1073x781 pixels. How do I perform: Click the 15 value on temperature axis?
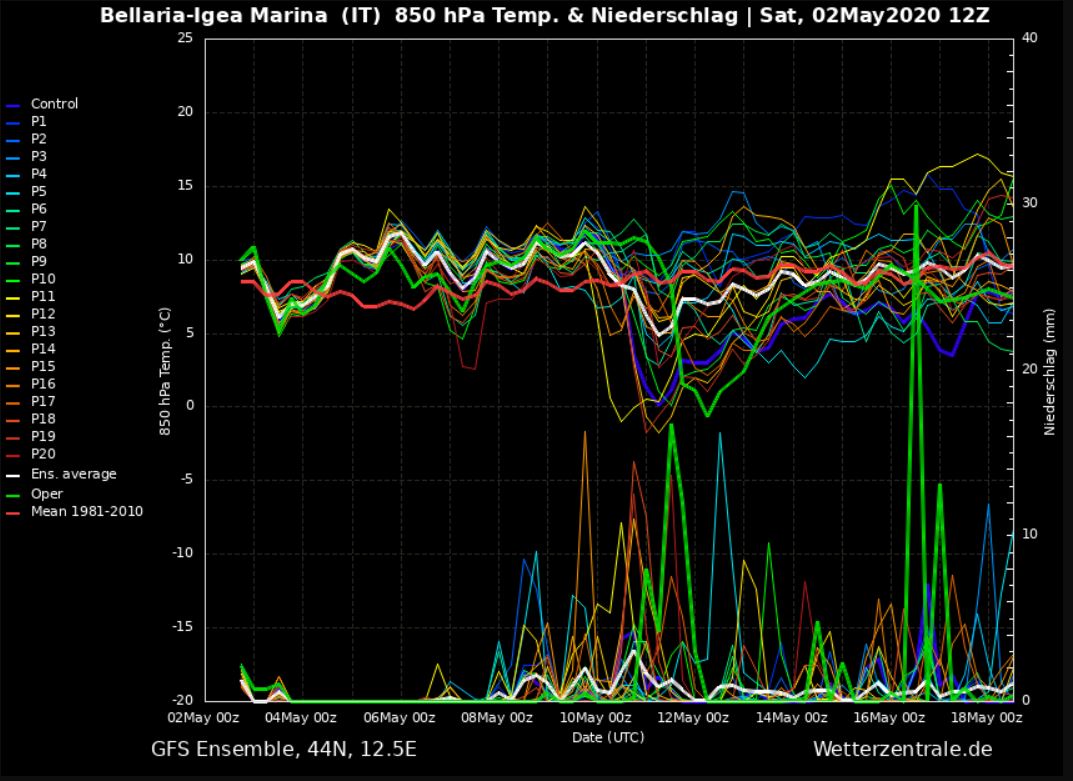pyautogui.click(x=185, y=185)
